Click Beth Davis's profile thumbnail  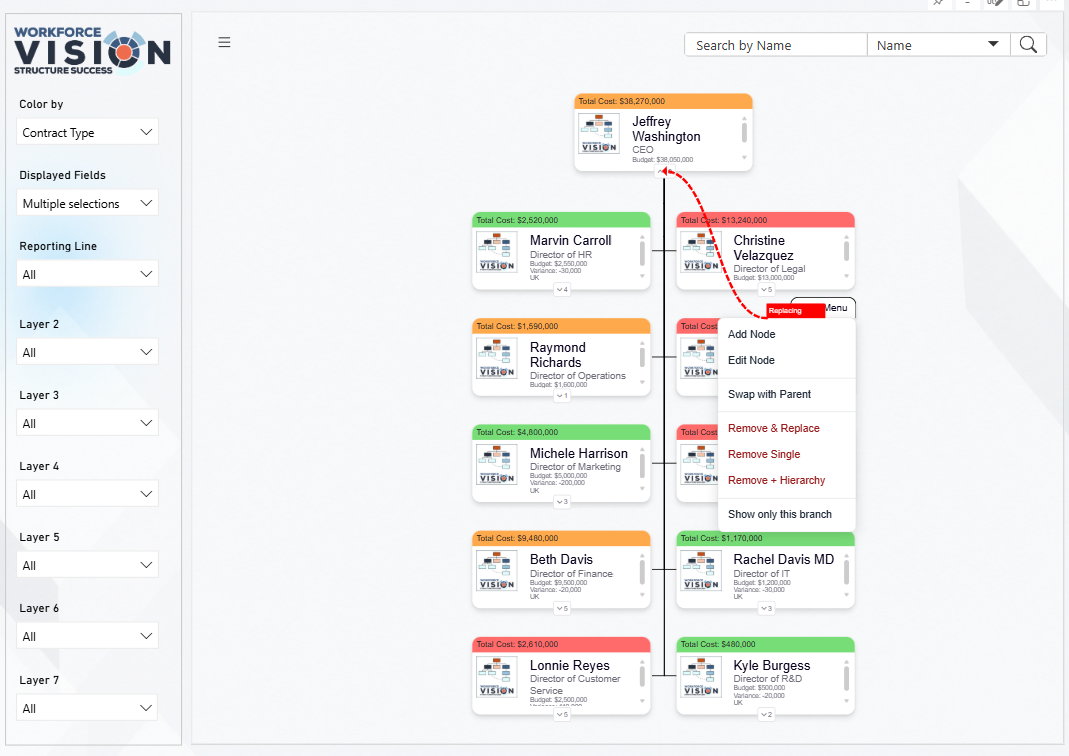[497, 571]
